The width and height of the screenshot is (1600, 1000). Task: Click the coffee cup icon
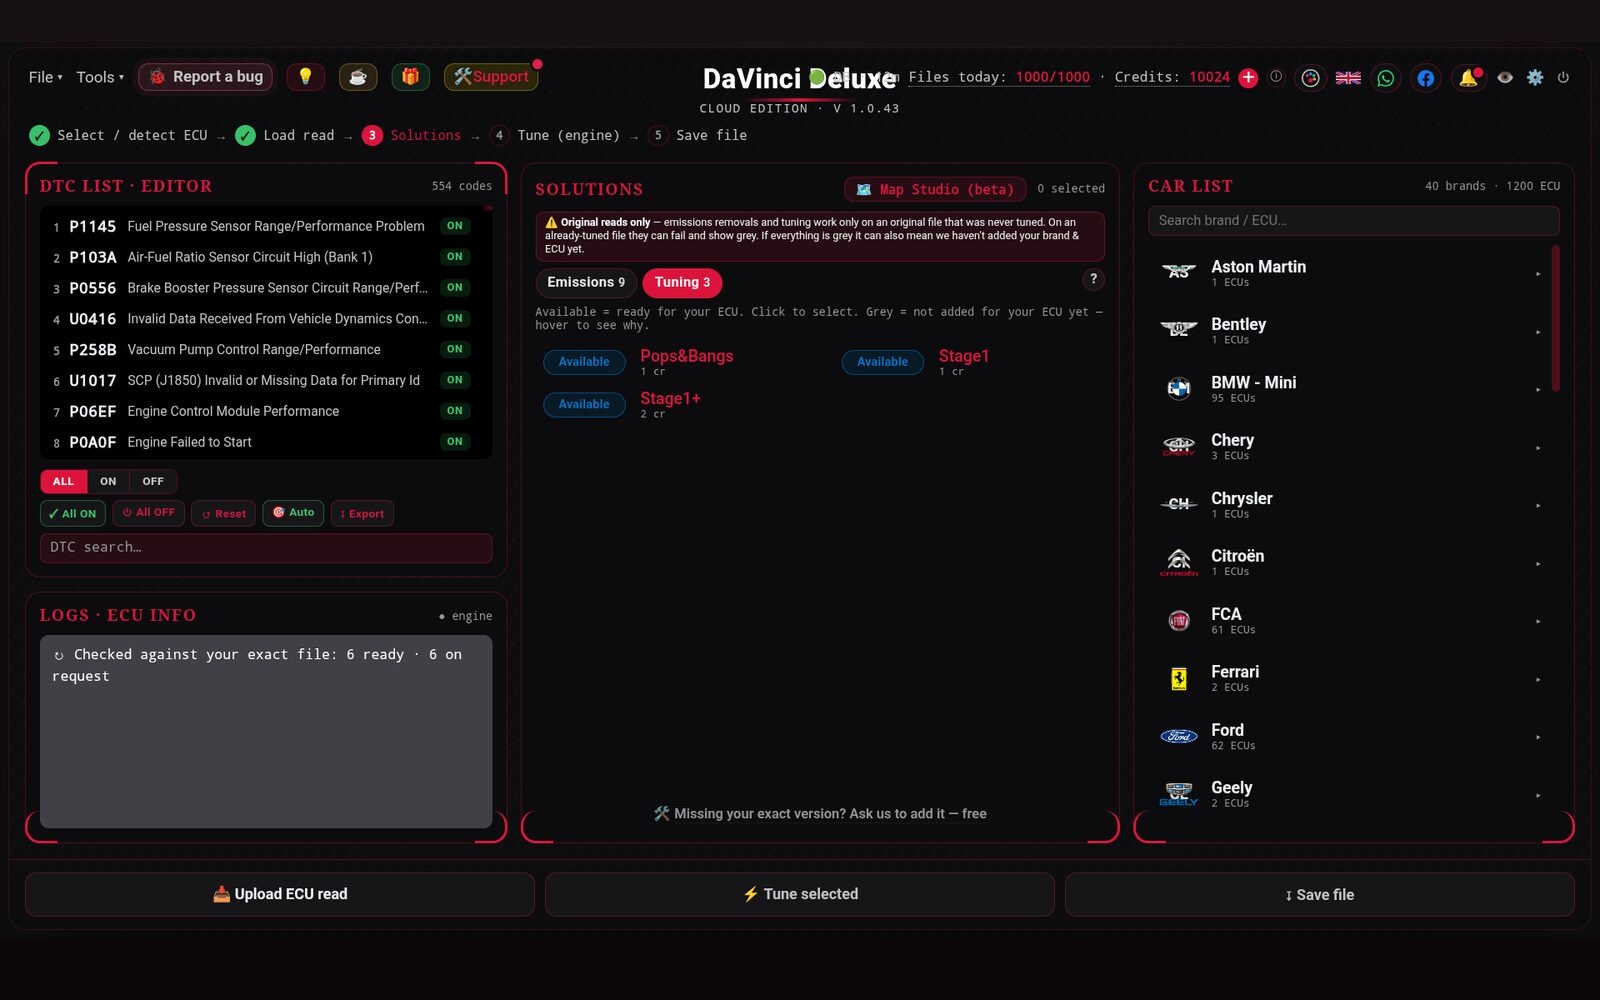[x=358, y=77]
